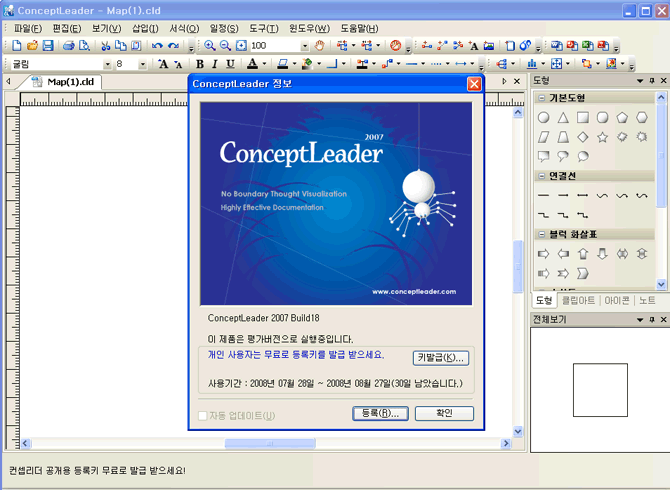Viewport: 670px width, 490px height.
Task: Insert a picture using the image icon
Action: coord(489,45)
